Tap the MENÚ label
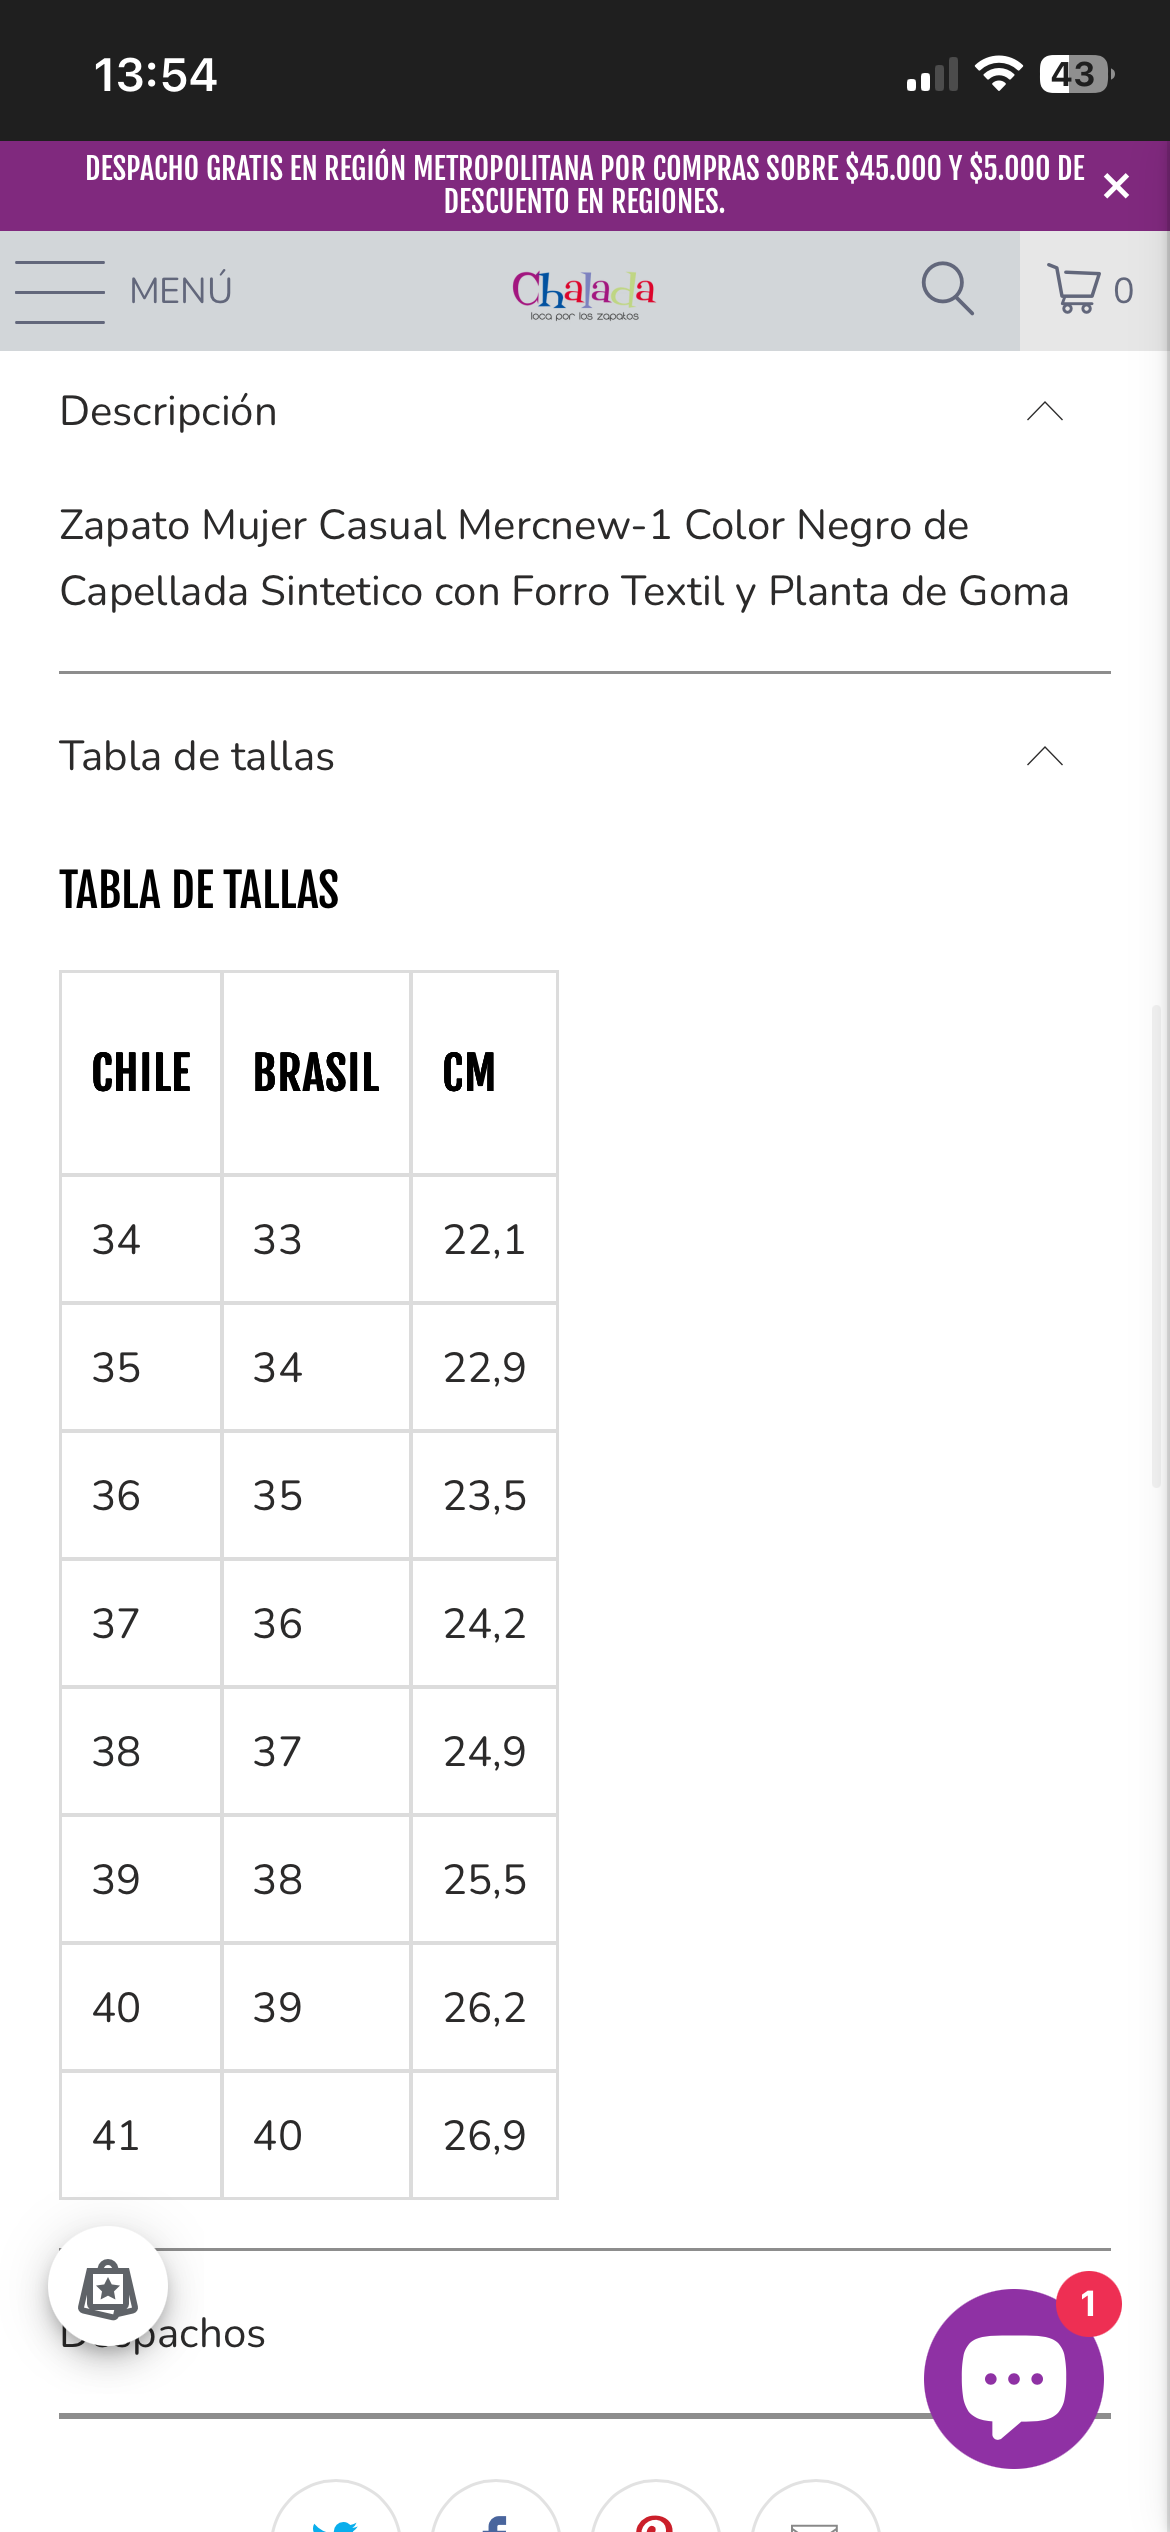Image resolution: width=1170 pixels, height=2532 pixels. 181,291
